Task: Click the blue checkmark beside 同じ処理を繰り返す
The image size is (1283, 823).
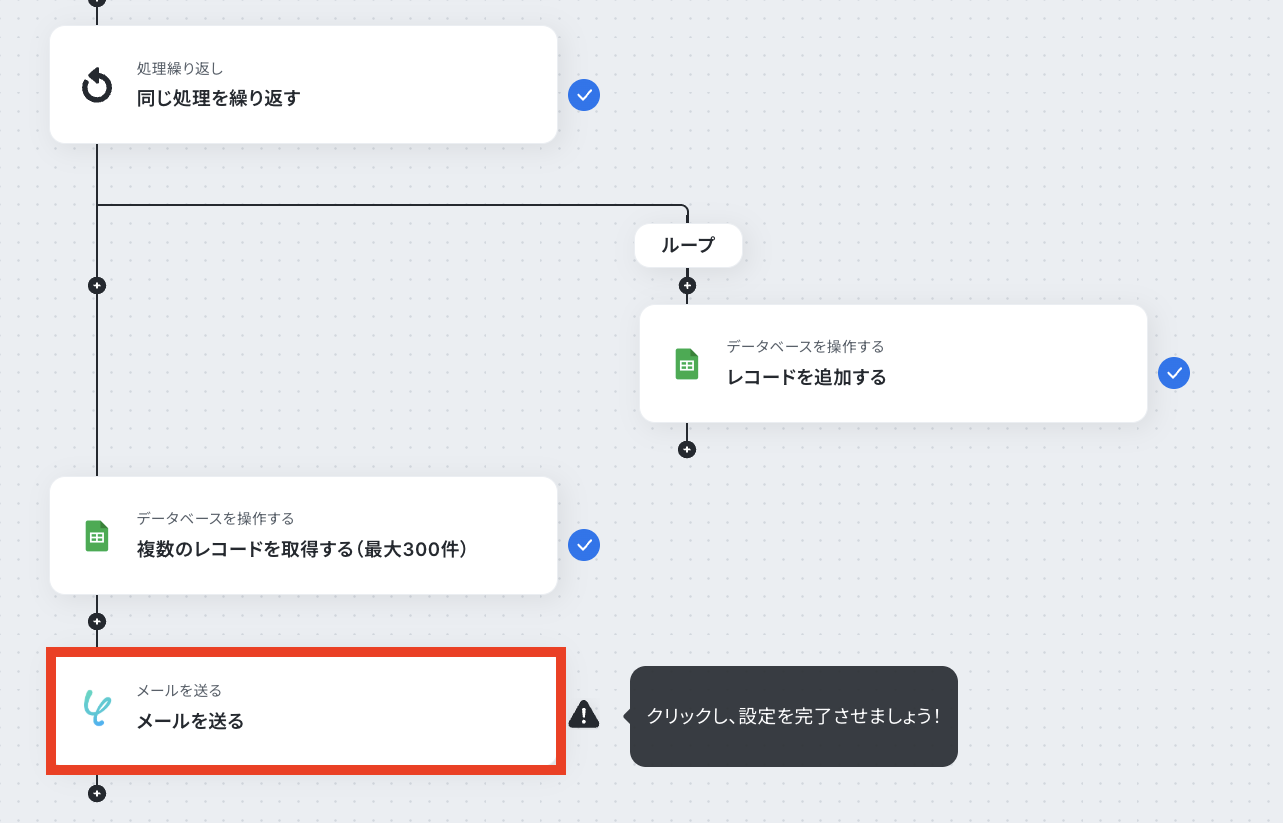Action: click(x=584, y=95)
